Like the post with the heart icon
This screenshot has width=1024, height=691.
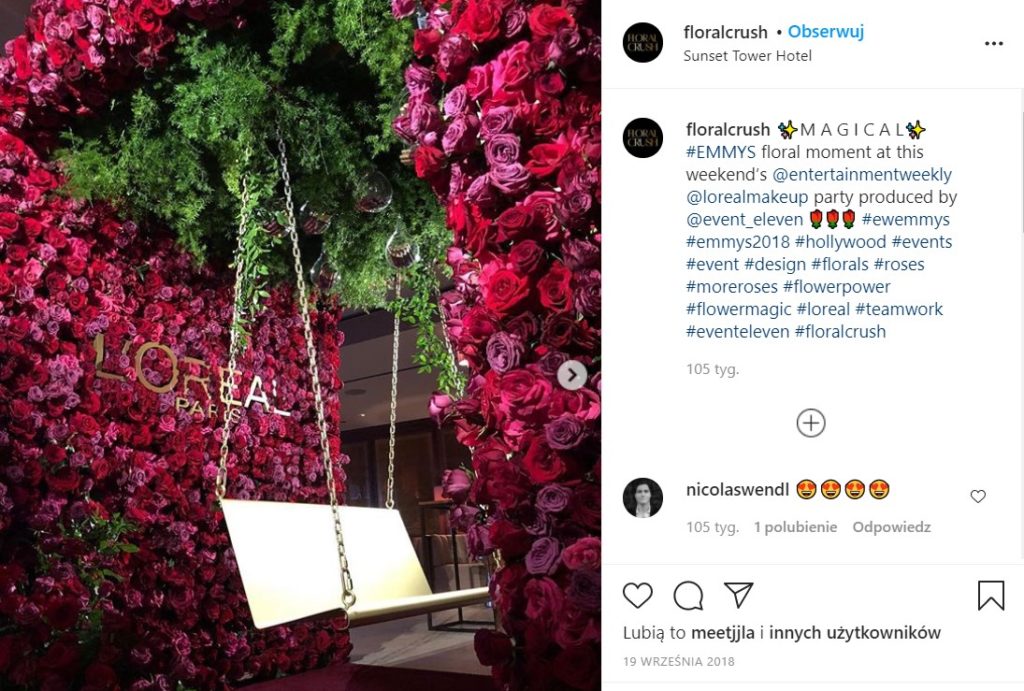pyautogui.click(x=637, y=596)
